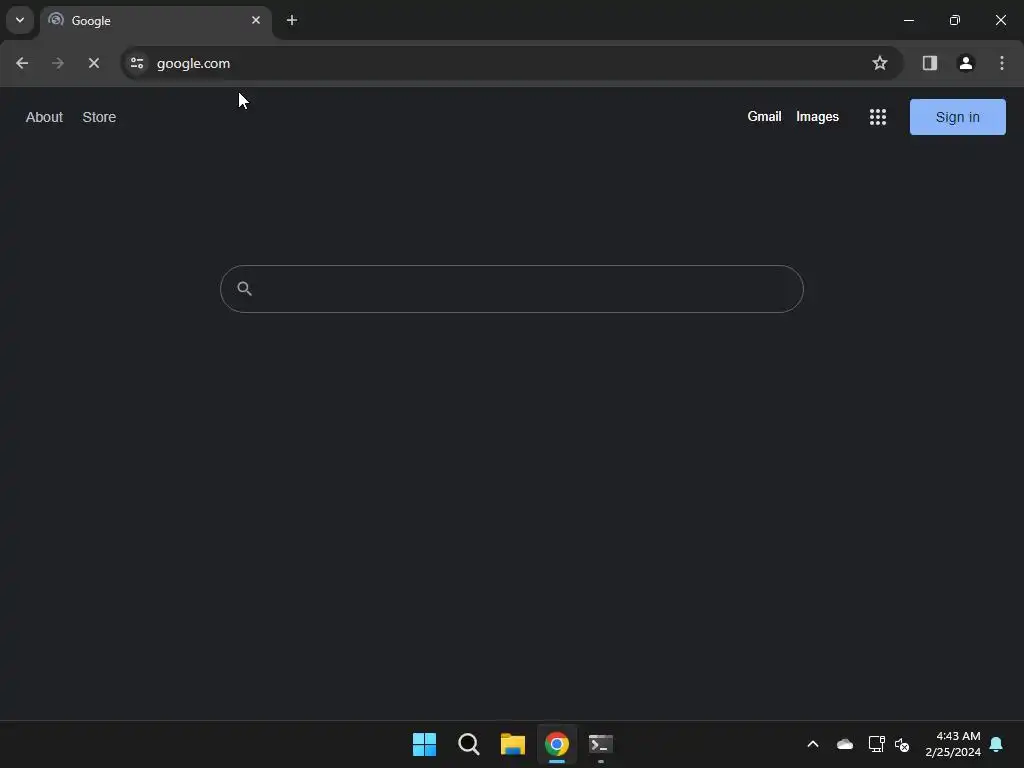
Task: Open the Windows Start menu
Action: [424, 744]
